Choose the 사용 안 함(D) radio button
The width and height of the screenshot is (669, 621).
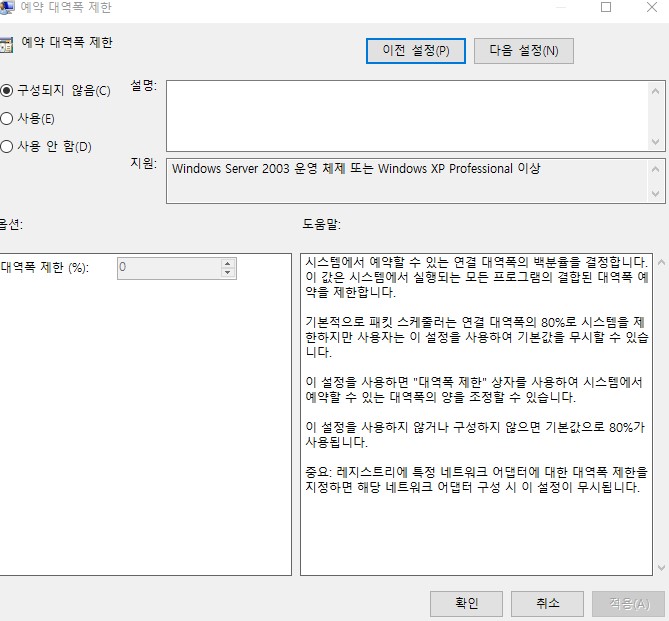7,147
